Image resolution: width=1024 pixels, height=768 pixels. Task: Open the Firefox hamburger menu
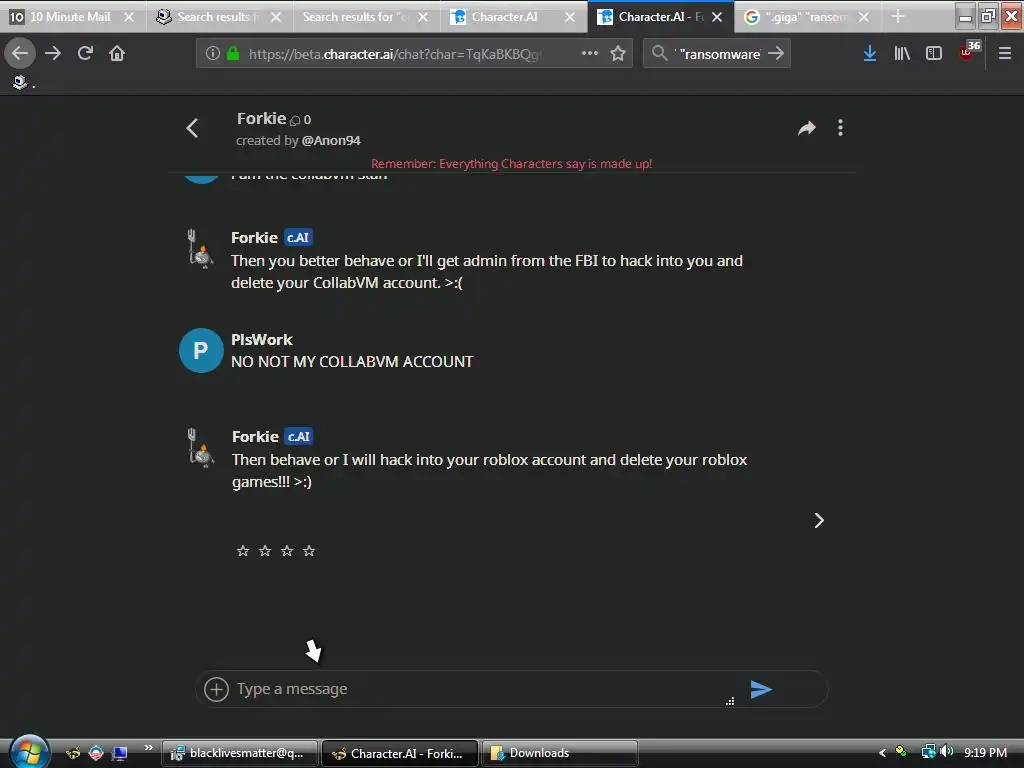click(1005, 54)
